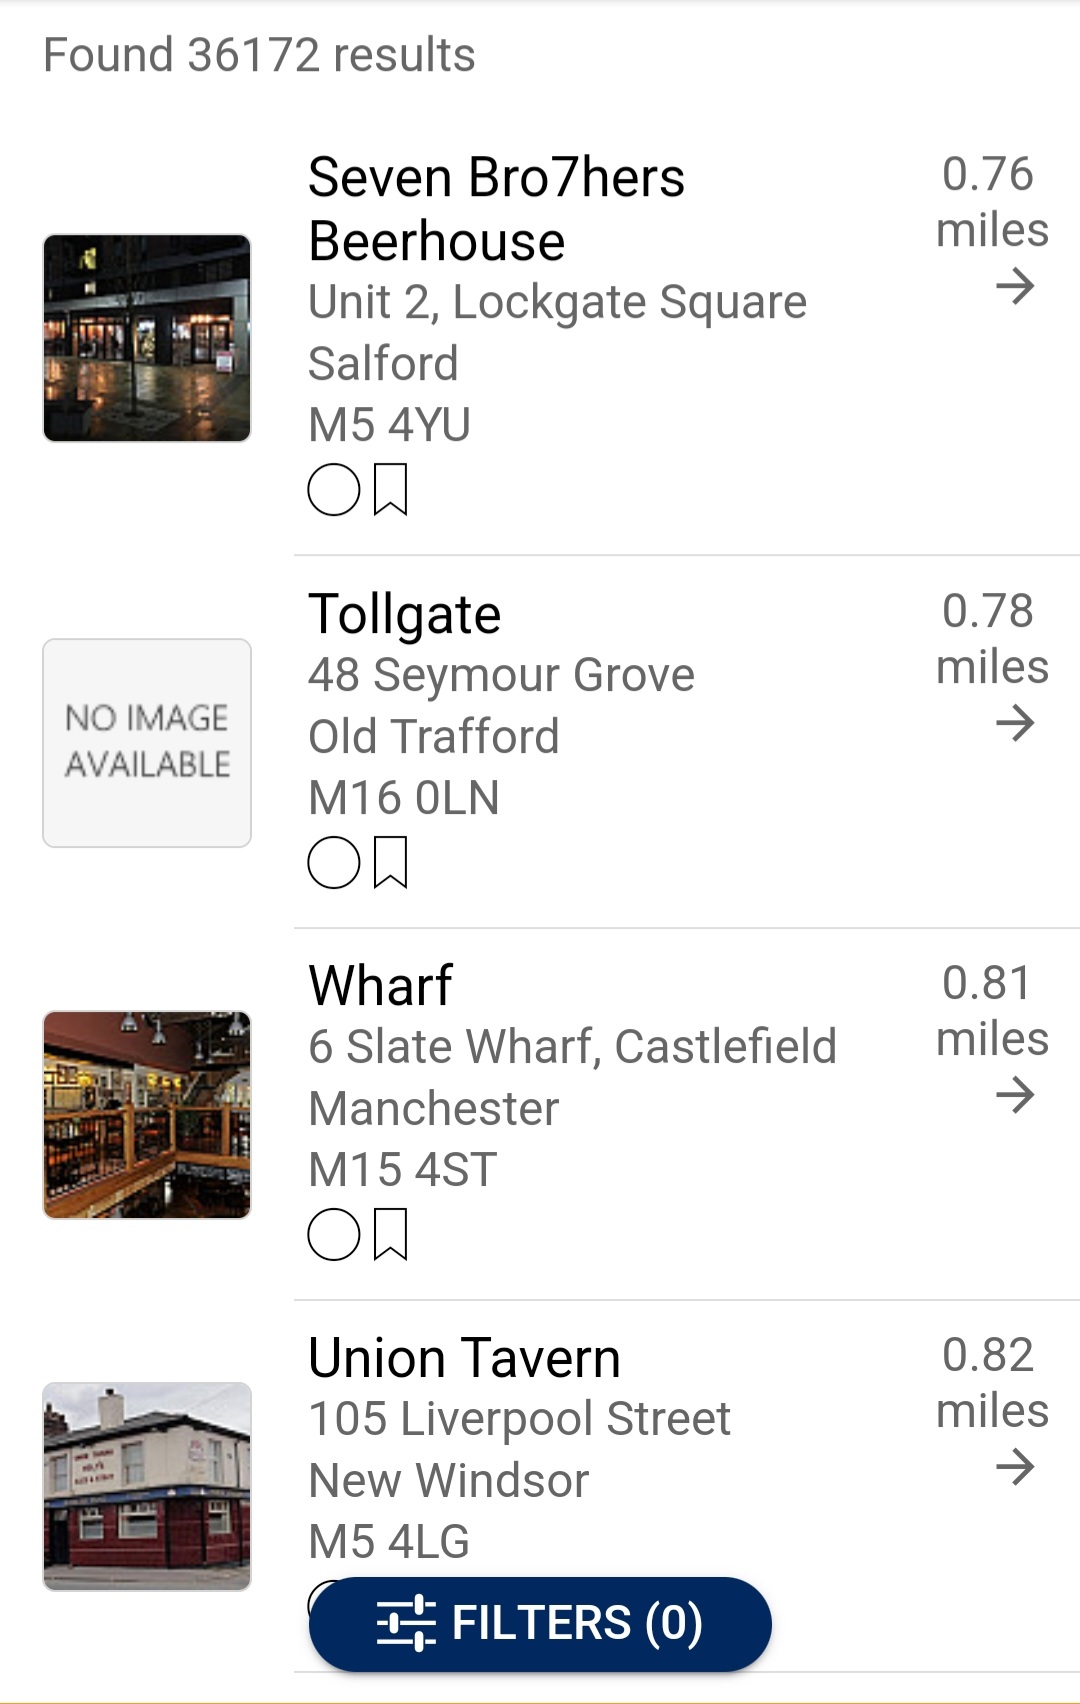The height and width of the screenshot is (1704, 1080).
Task: Open the Union Tavern listing title
Action: 464,1358
